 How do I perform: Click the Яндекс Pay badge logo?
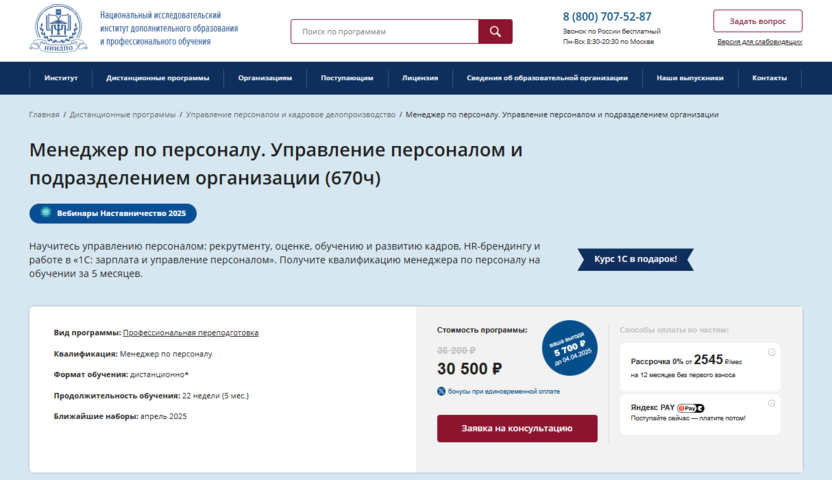click(x=692, y=408)
